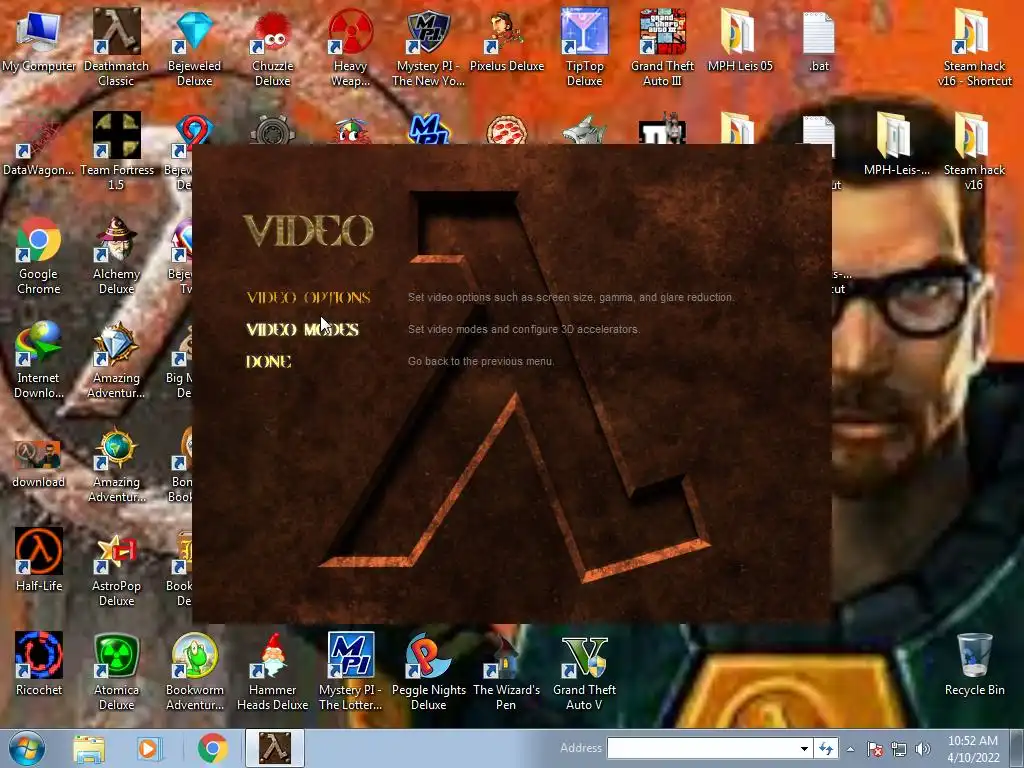Screen dimensions: 1024x768
Task: Launch The Wizard's Pen shortcut
Action: 506,671
